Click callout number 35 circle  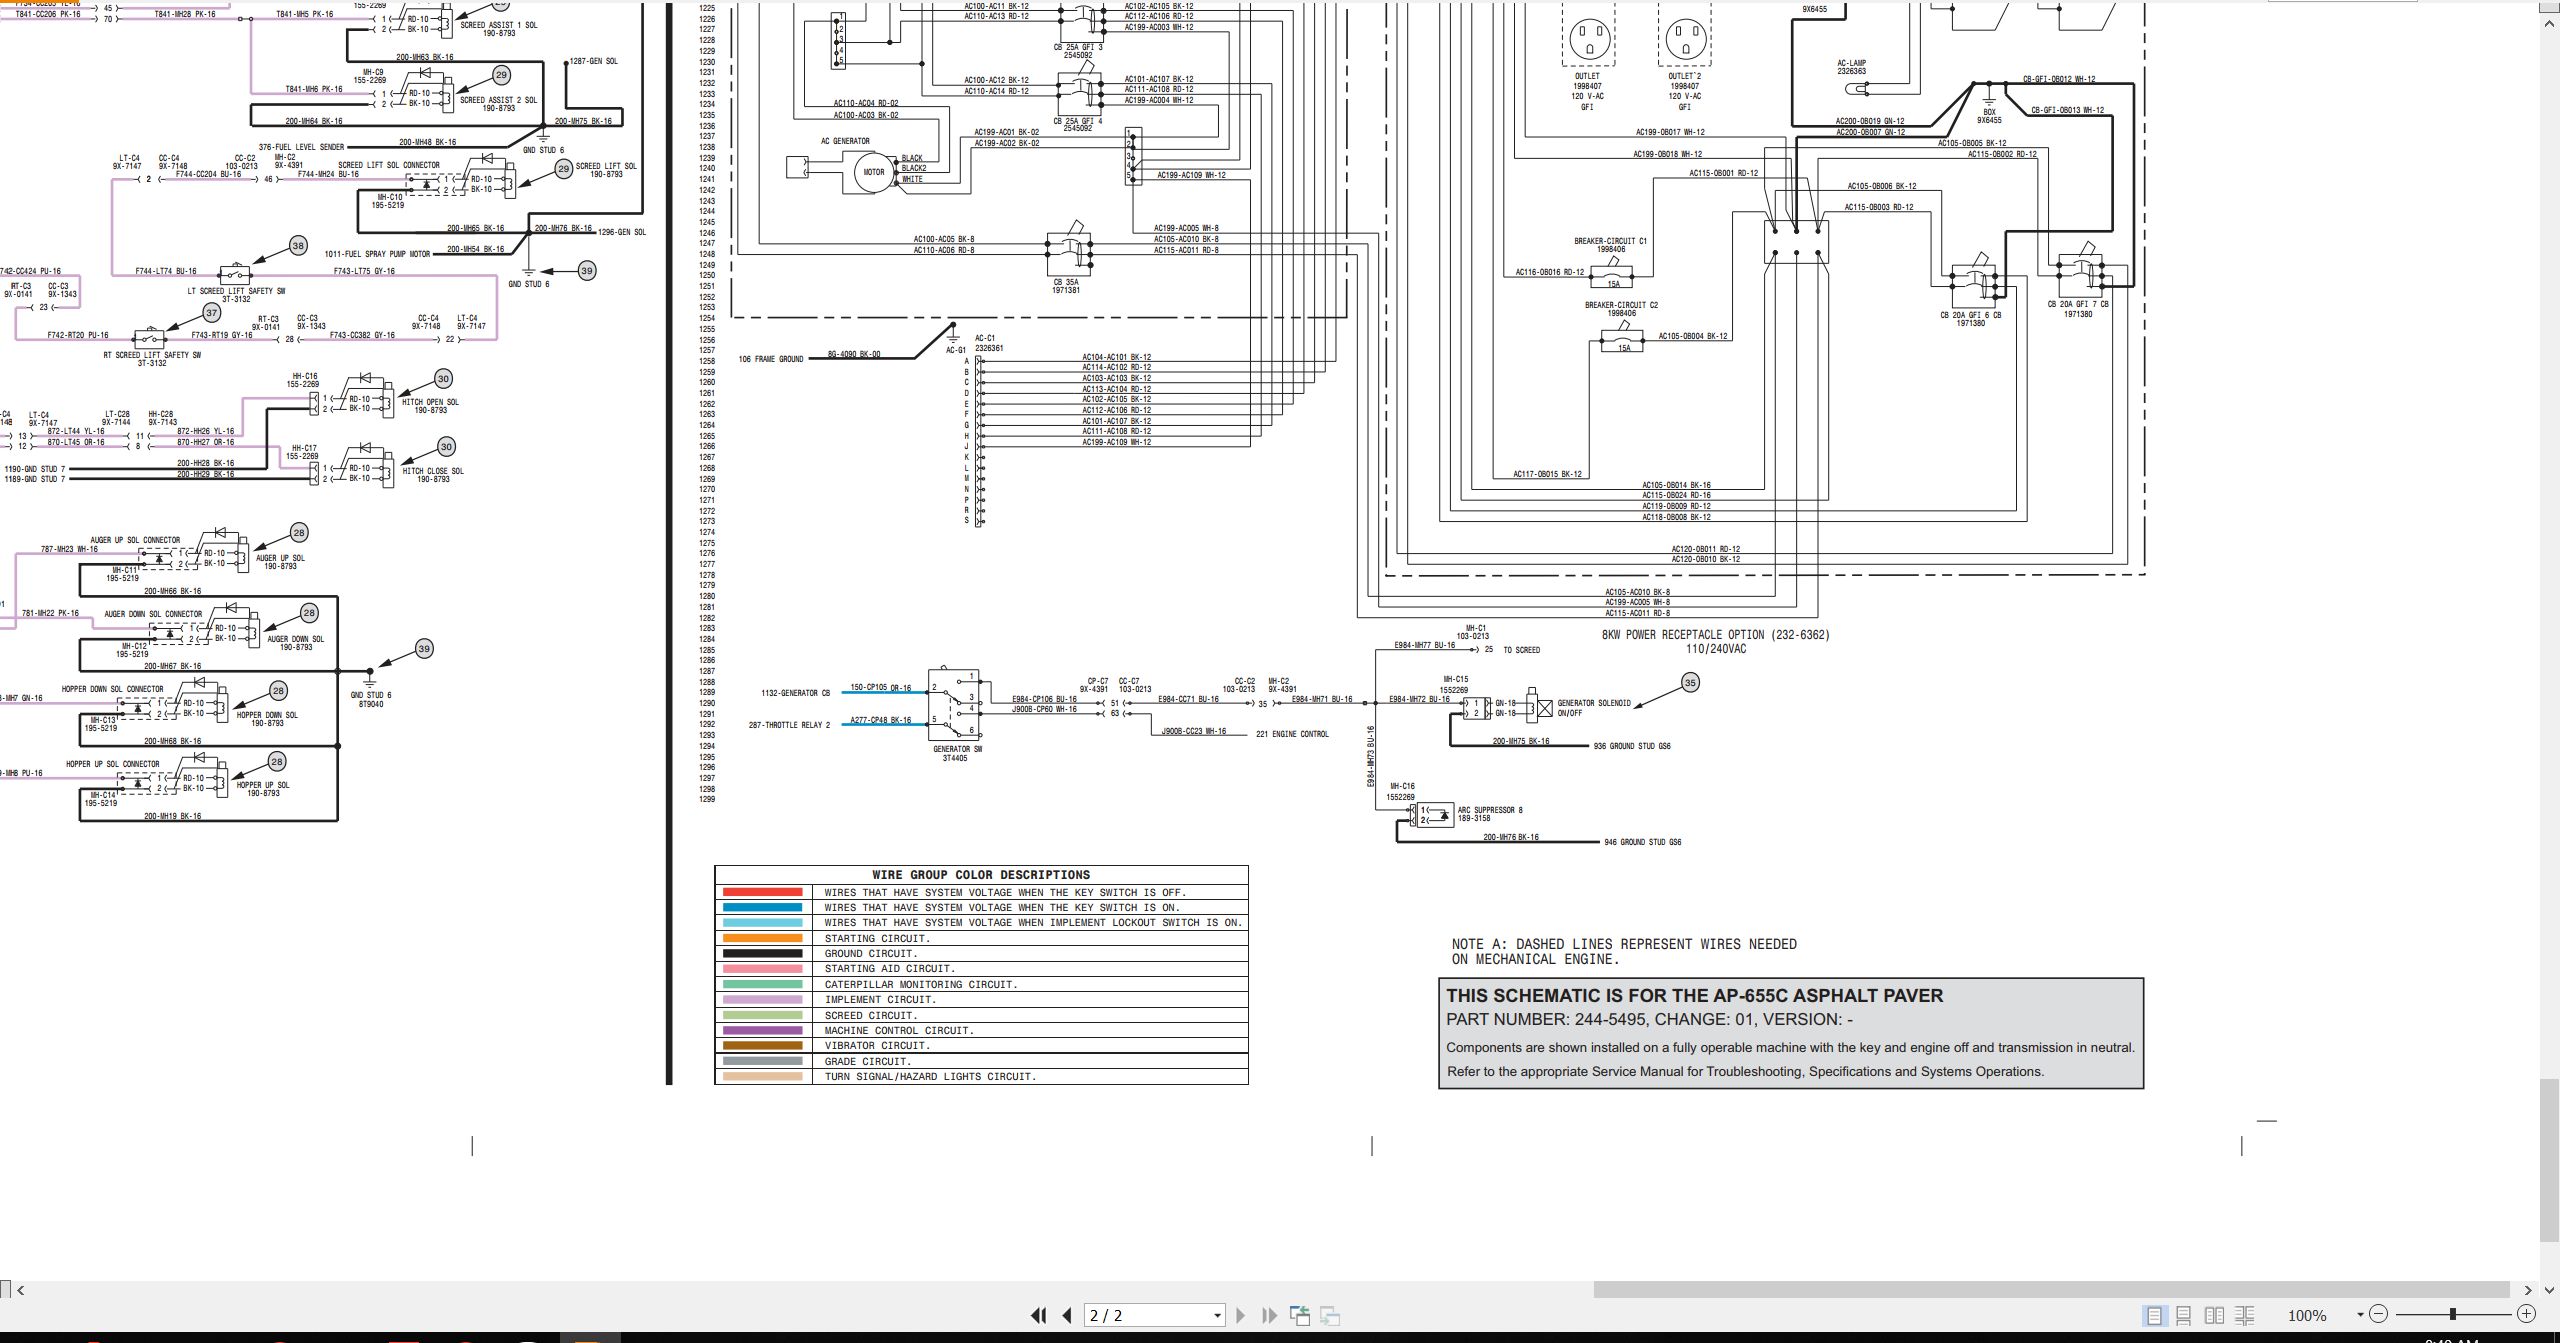click(1690, 683)
